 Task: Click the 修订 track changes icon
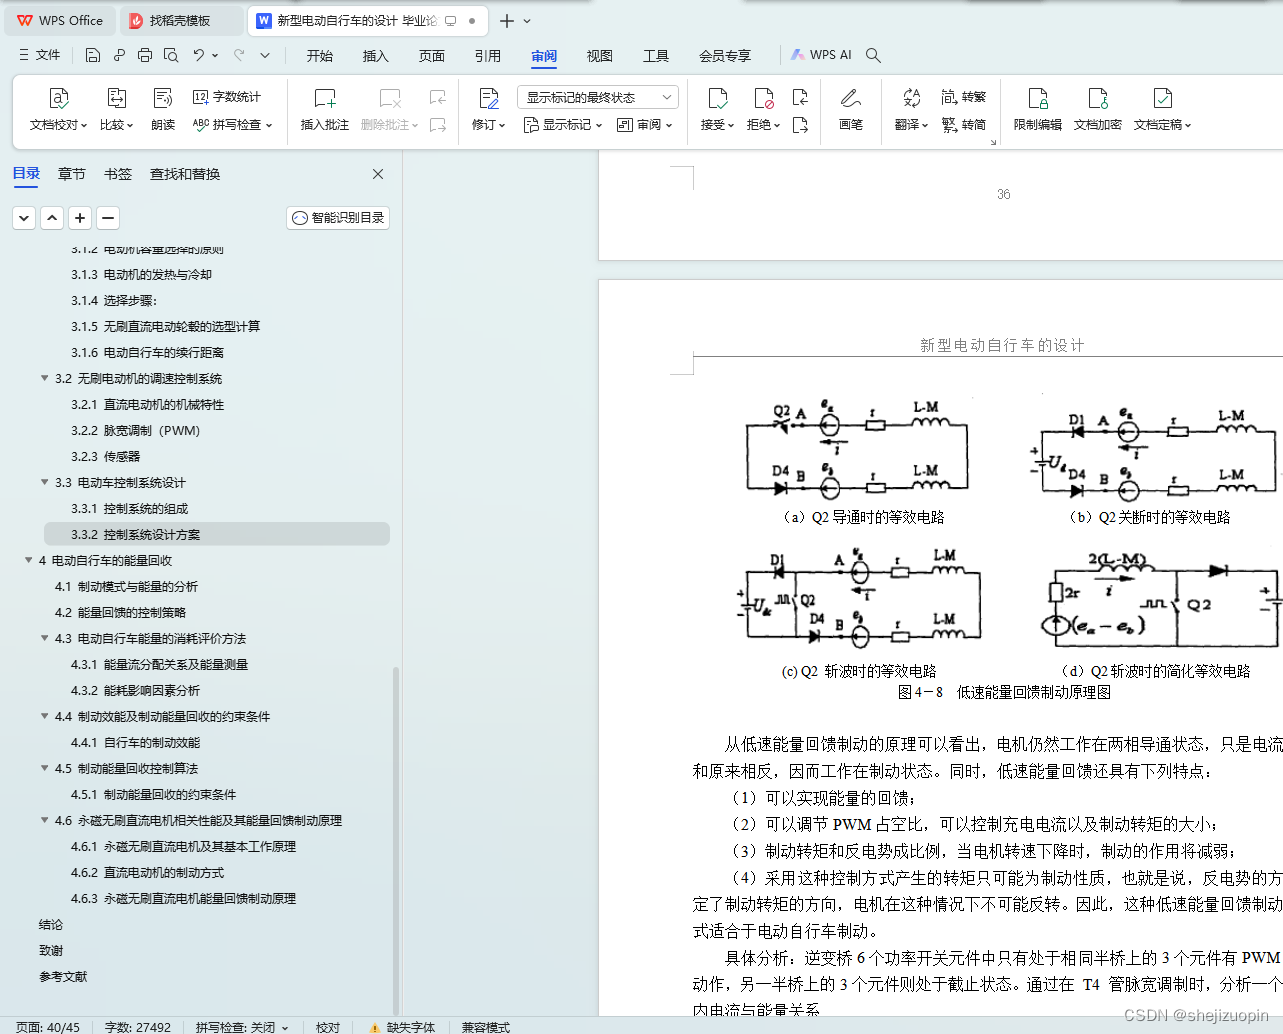click(489, 98)
